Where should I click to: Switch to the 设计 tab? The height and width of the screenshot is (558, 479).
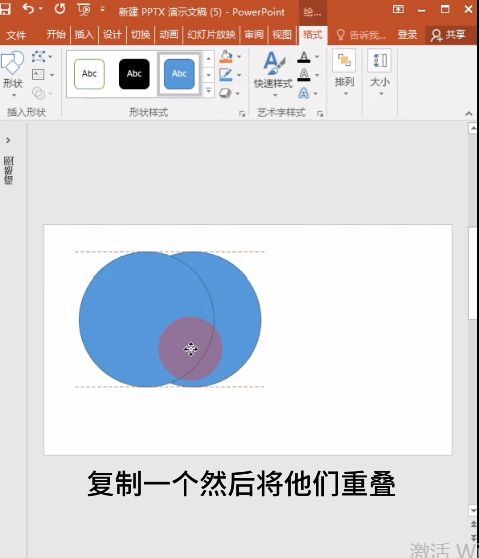pyautogui.click(x=112, y=35)
